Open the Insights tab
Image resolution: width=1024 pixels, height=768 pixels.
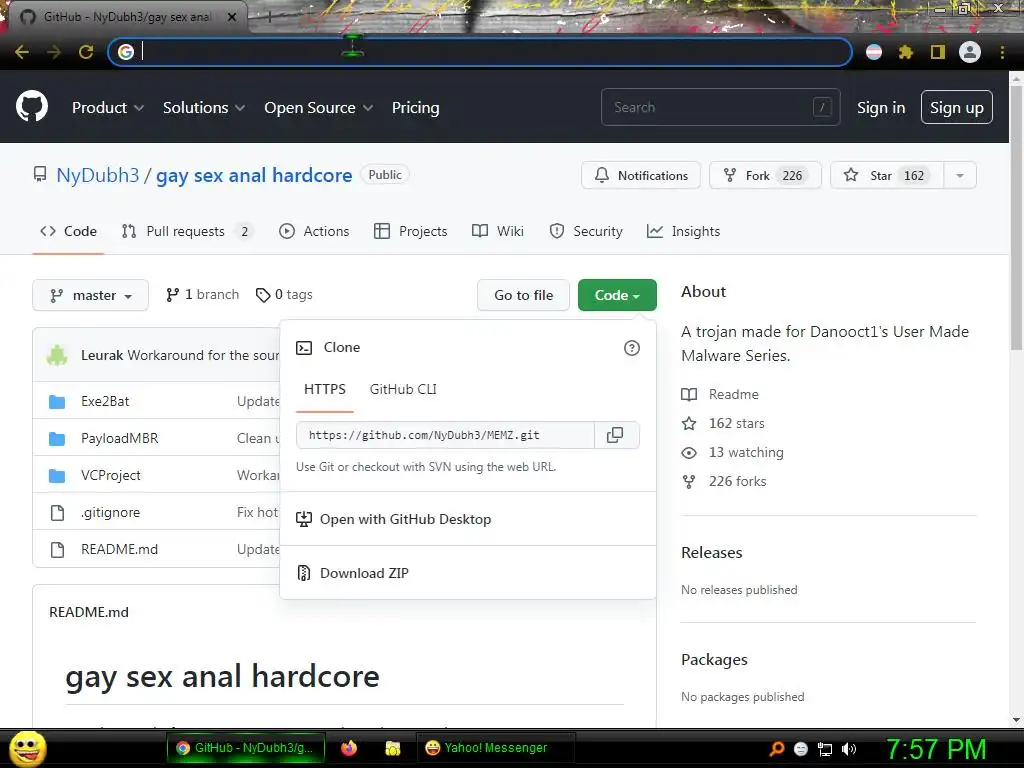[683, 231]
